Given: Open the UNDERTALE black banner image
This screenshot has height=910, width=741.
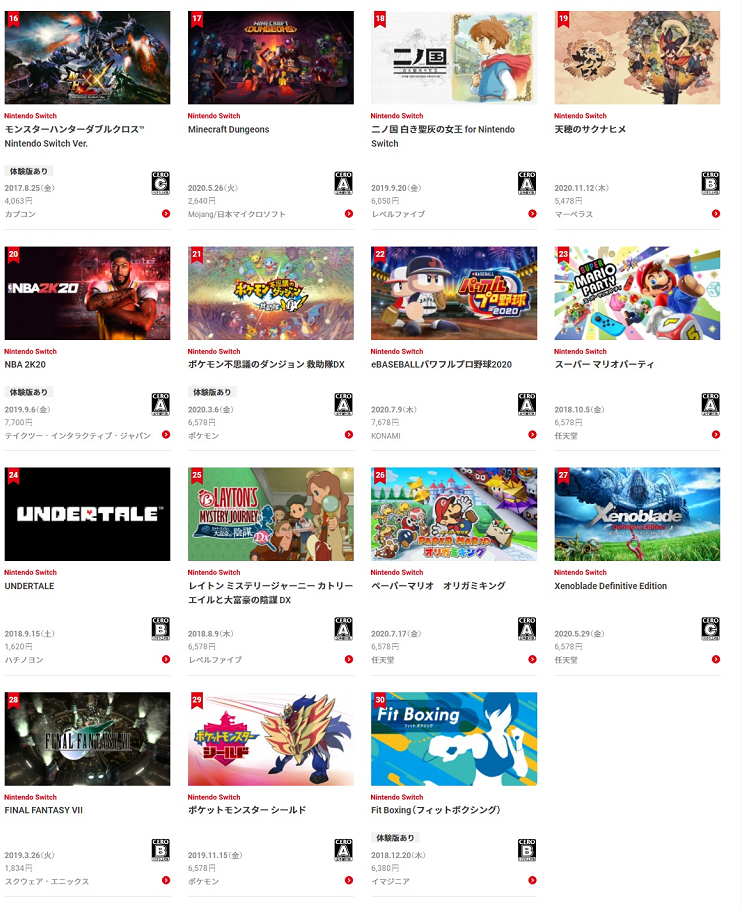Looking at the screenshot, I should pyautogui.click(x=88, y=514).
